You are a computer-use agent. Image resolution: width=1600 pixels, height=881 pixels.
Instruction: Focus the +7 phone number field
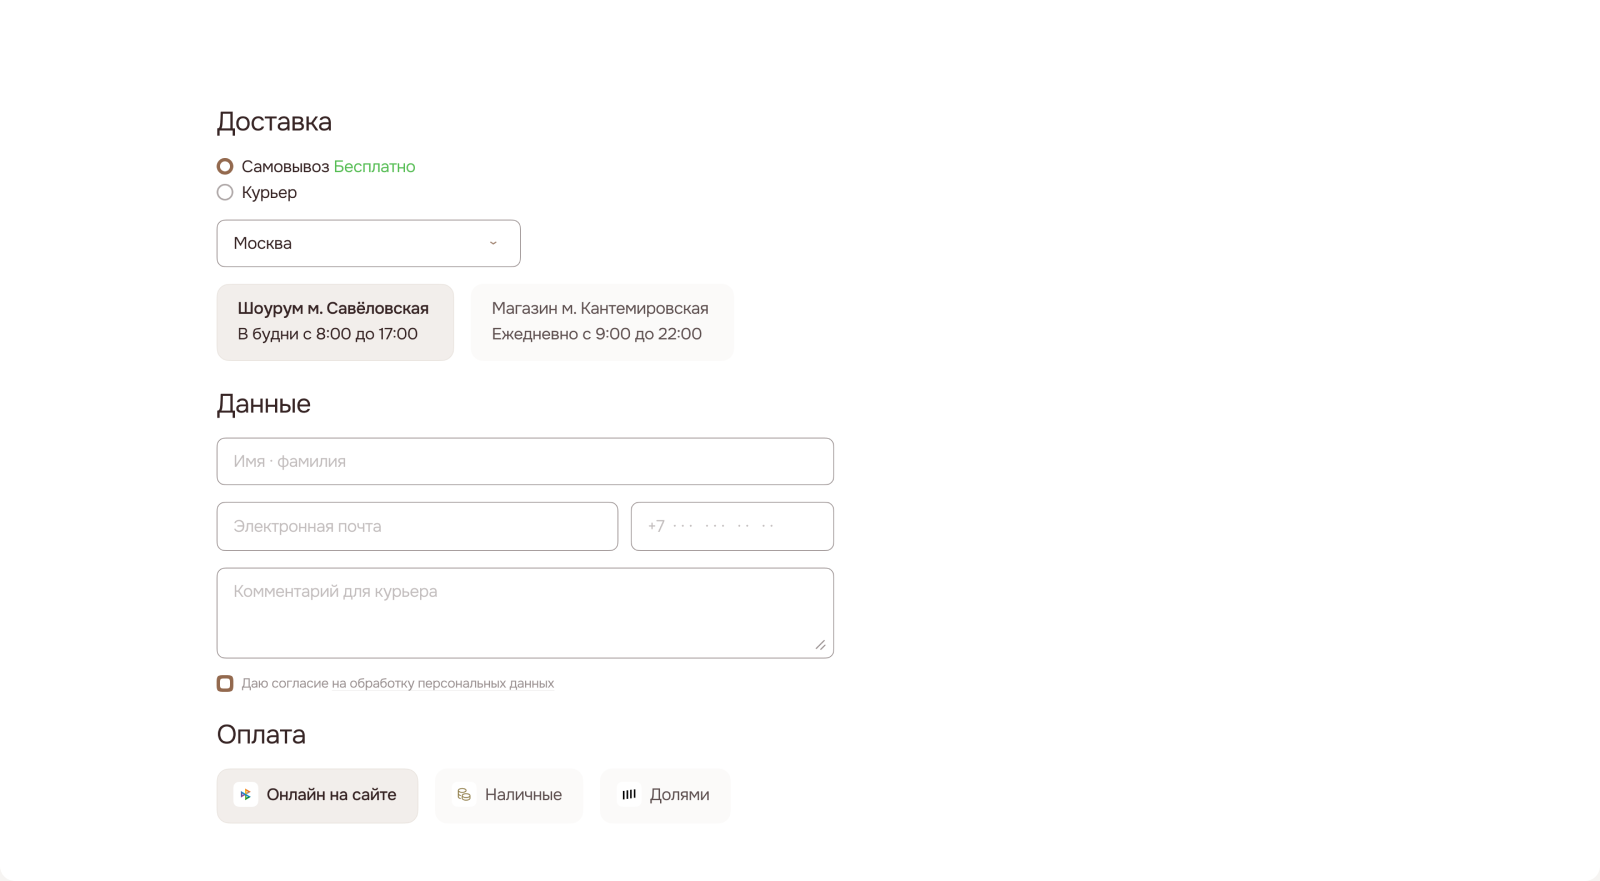click(x=732, y=526)
